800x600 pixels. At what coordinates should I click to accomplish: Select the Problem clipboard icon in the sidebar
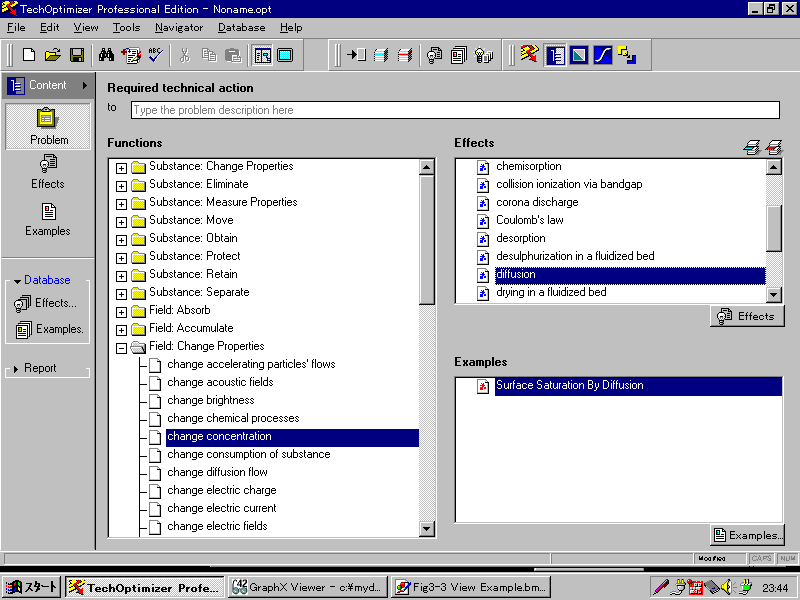48,126
